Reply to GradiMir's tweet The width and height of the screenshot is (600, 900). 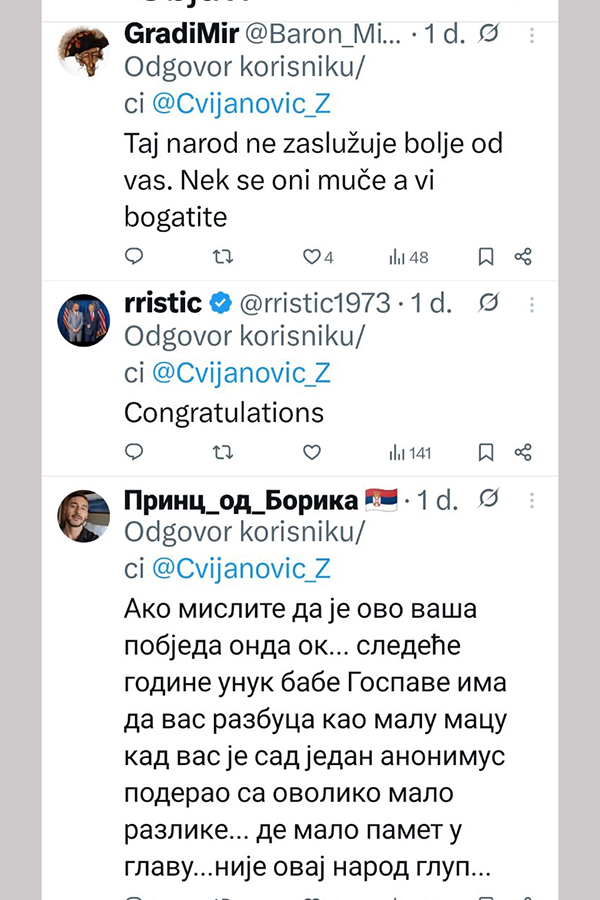pos(134,257)
